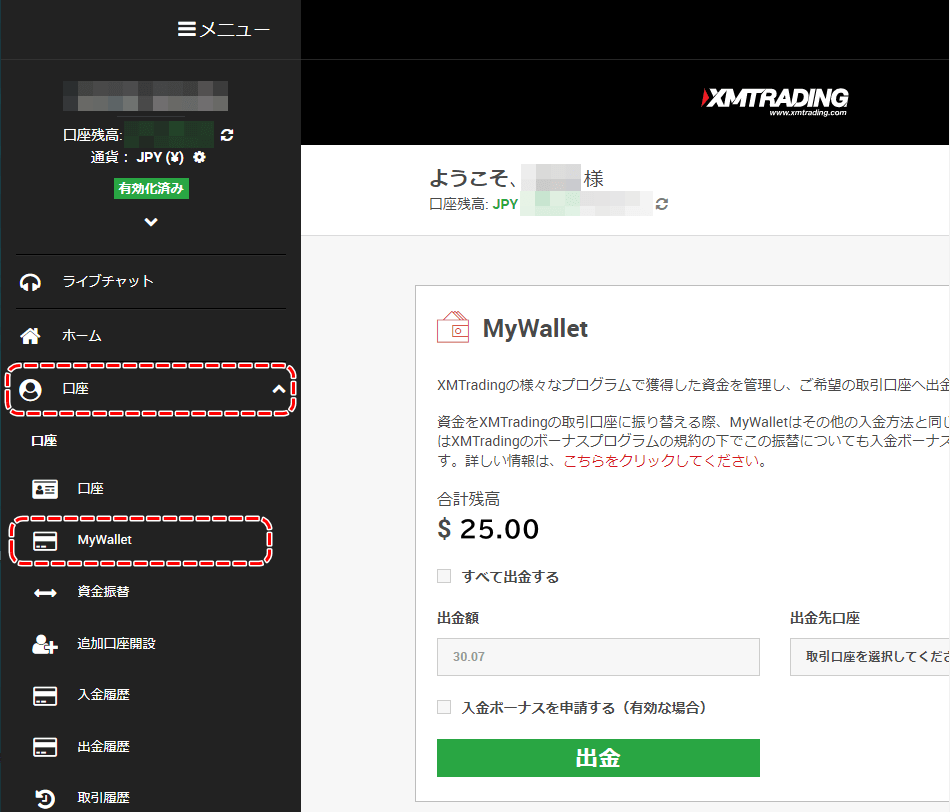Click the XMTRADING logo
Screen dimensions: 950x812
click(x=774, y=101)
